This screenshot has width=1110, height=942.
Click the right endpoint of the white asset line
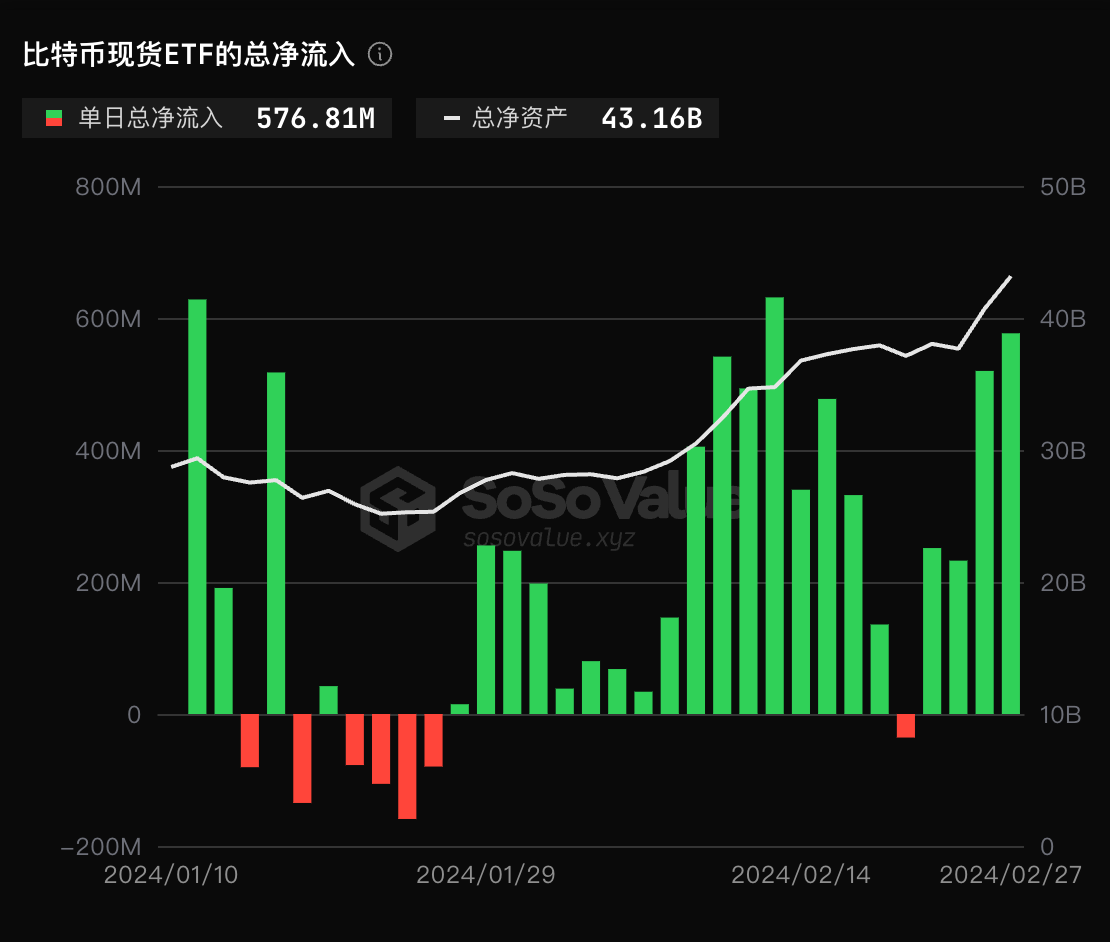point(1011,277)
